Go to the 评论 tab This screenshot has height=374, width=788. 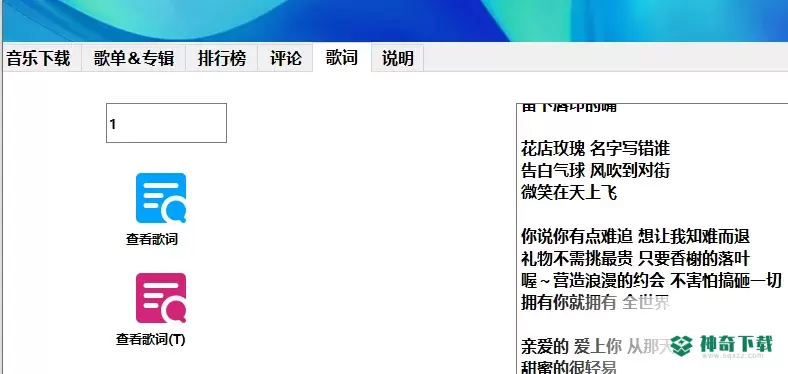click(285, 58)
